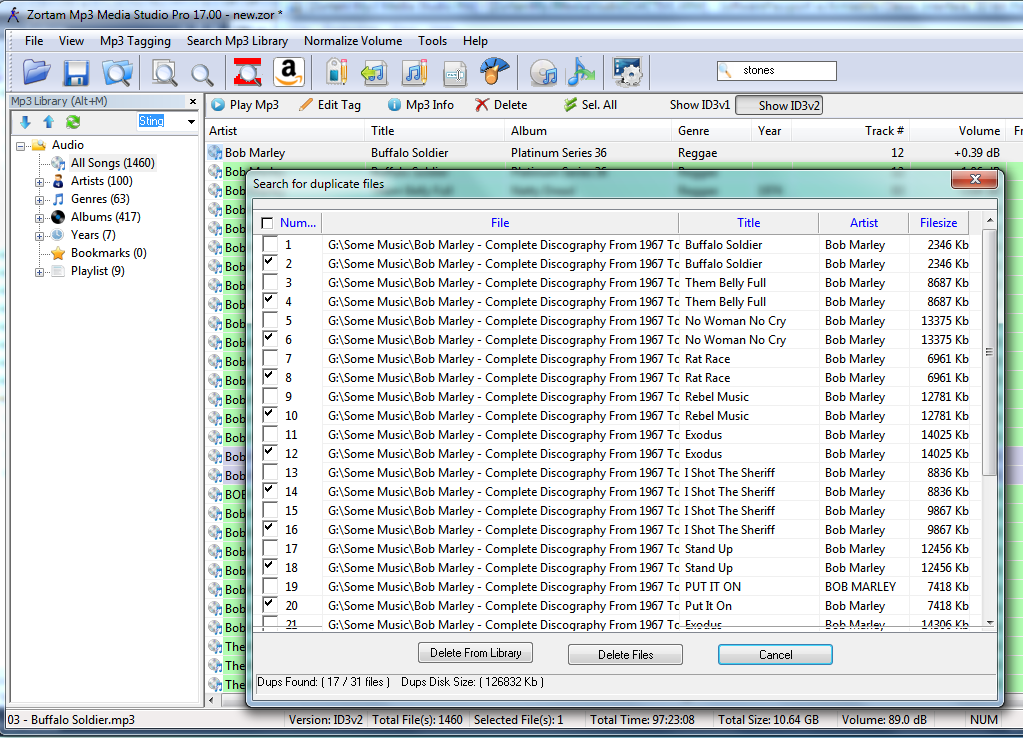Open library with the folder icon
Screen dimensions: 1023x738
click(x=37, y=72)
